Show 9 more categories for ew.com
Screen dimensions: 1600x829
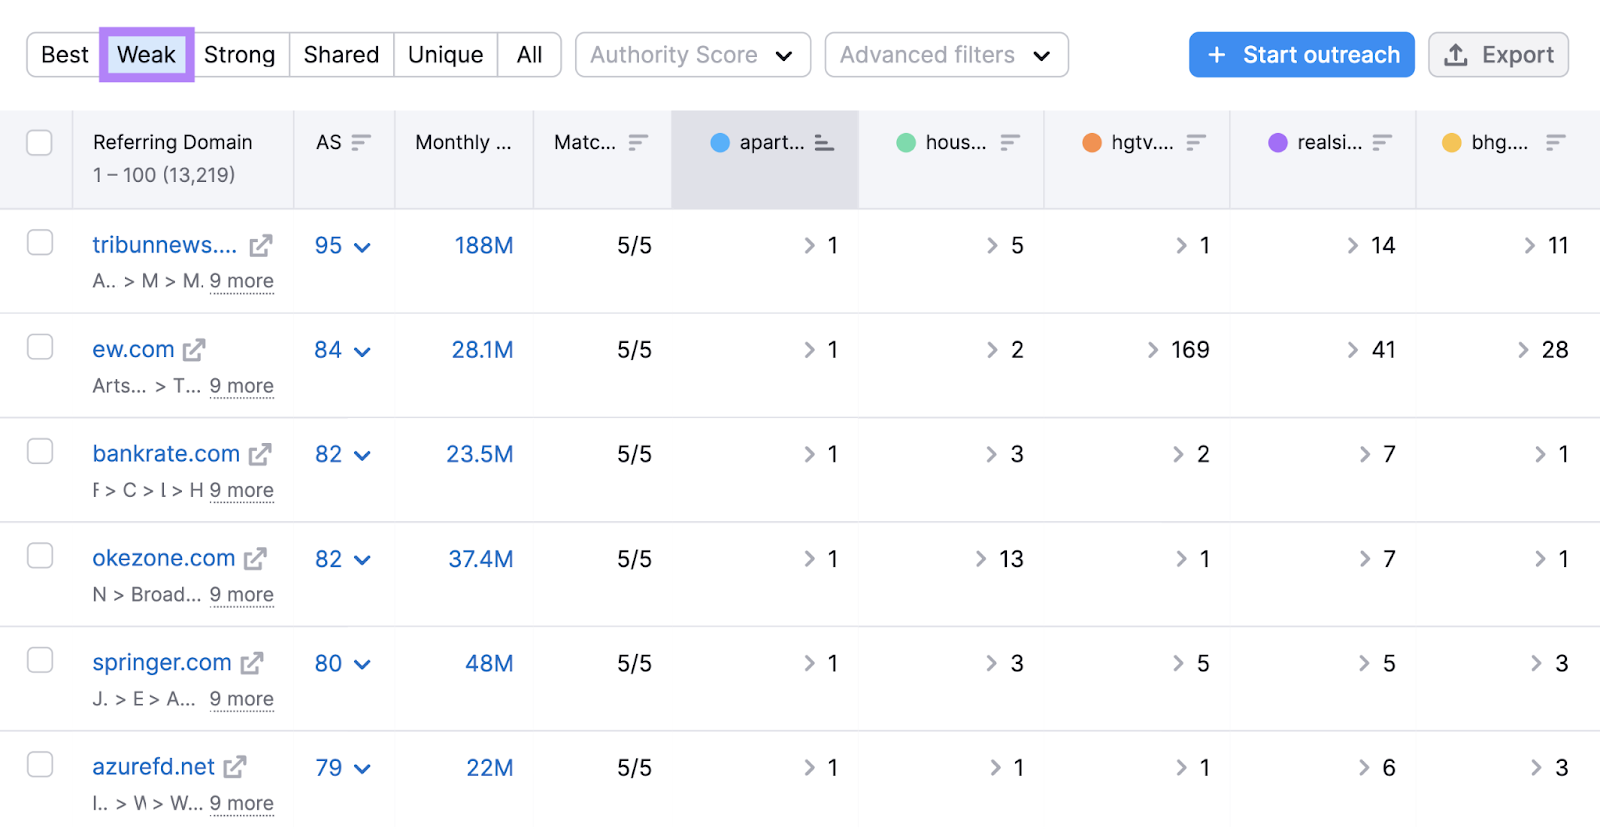(241, 386)
